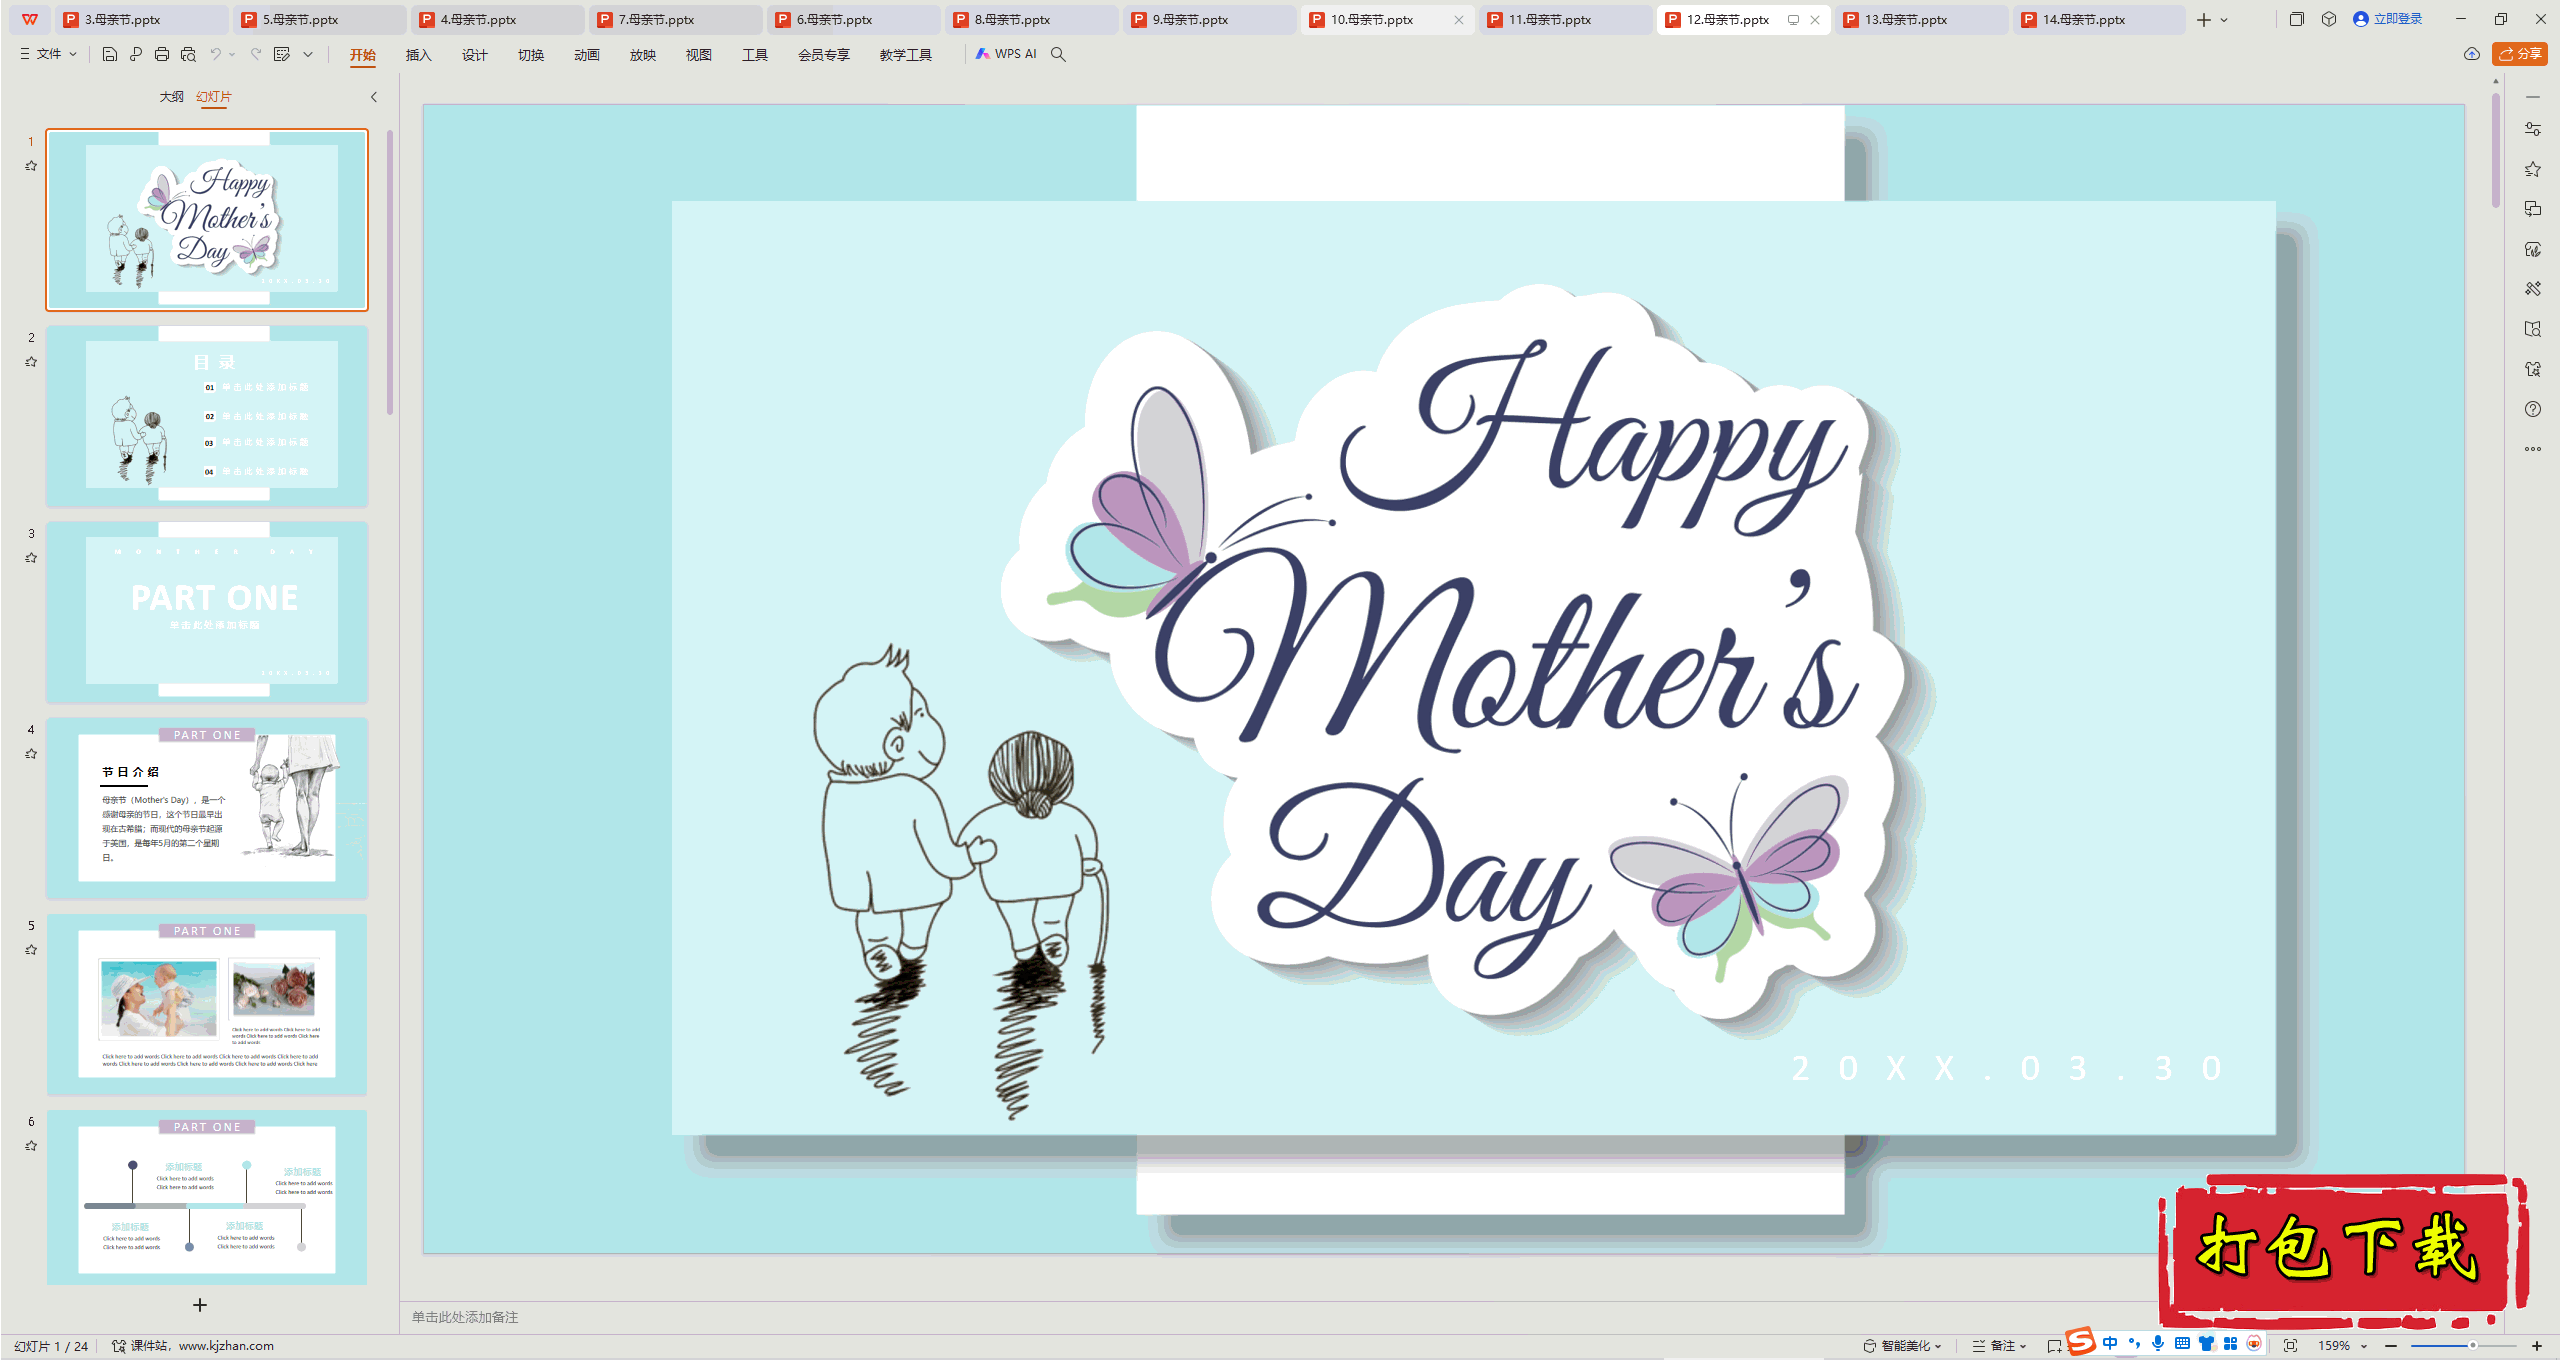
Task: Click the Sogou soft keyboard icon
Action: coord(2182,1343)
